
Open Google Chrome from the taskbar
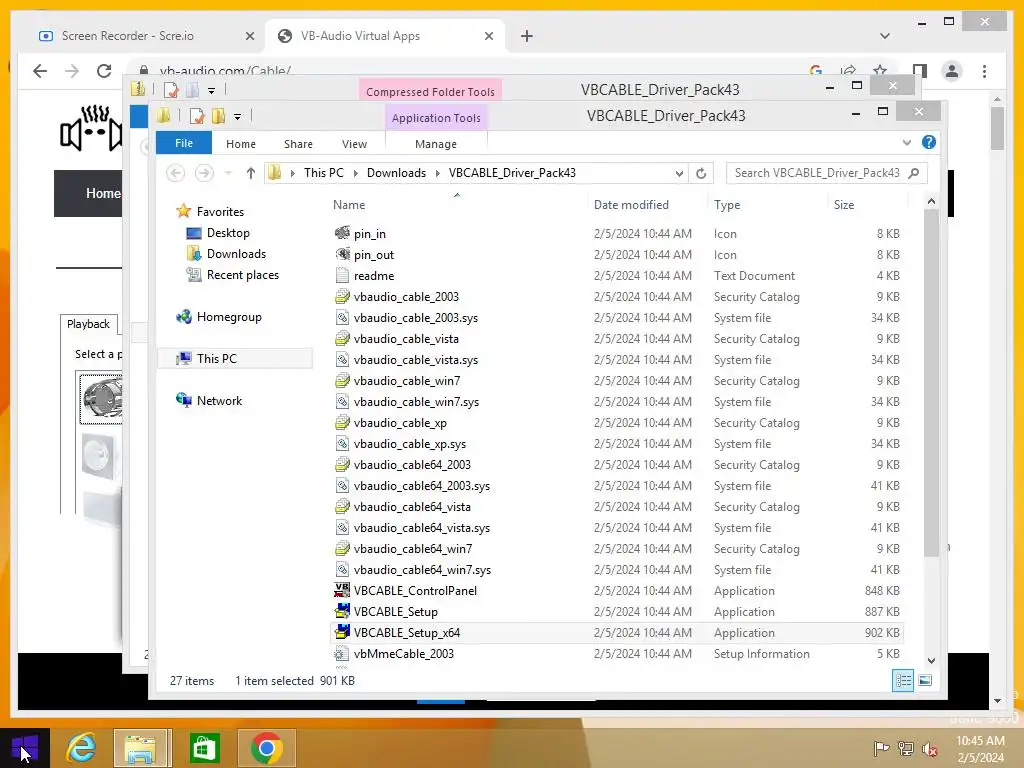(x=266, y=748)
